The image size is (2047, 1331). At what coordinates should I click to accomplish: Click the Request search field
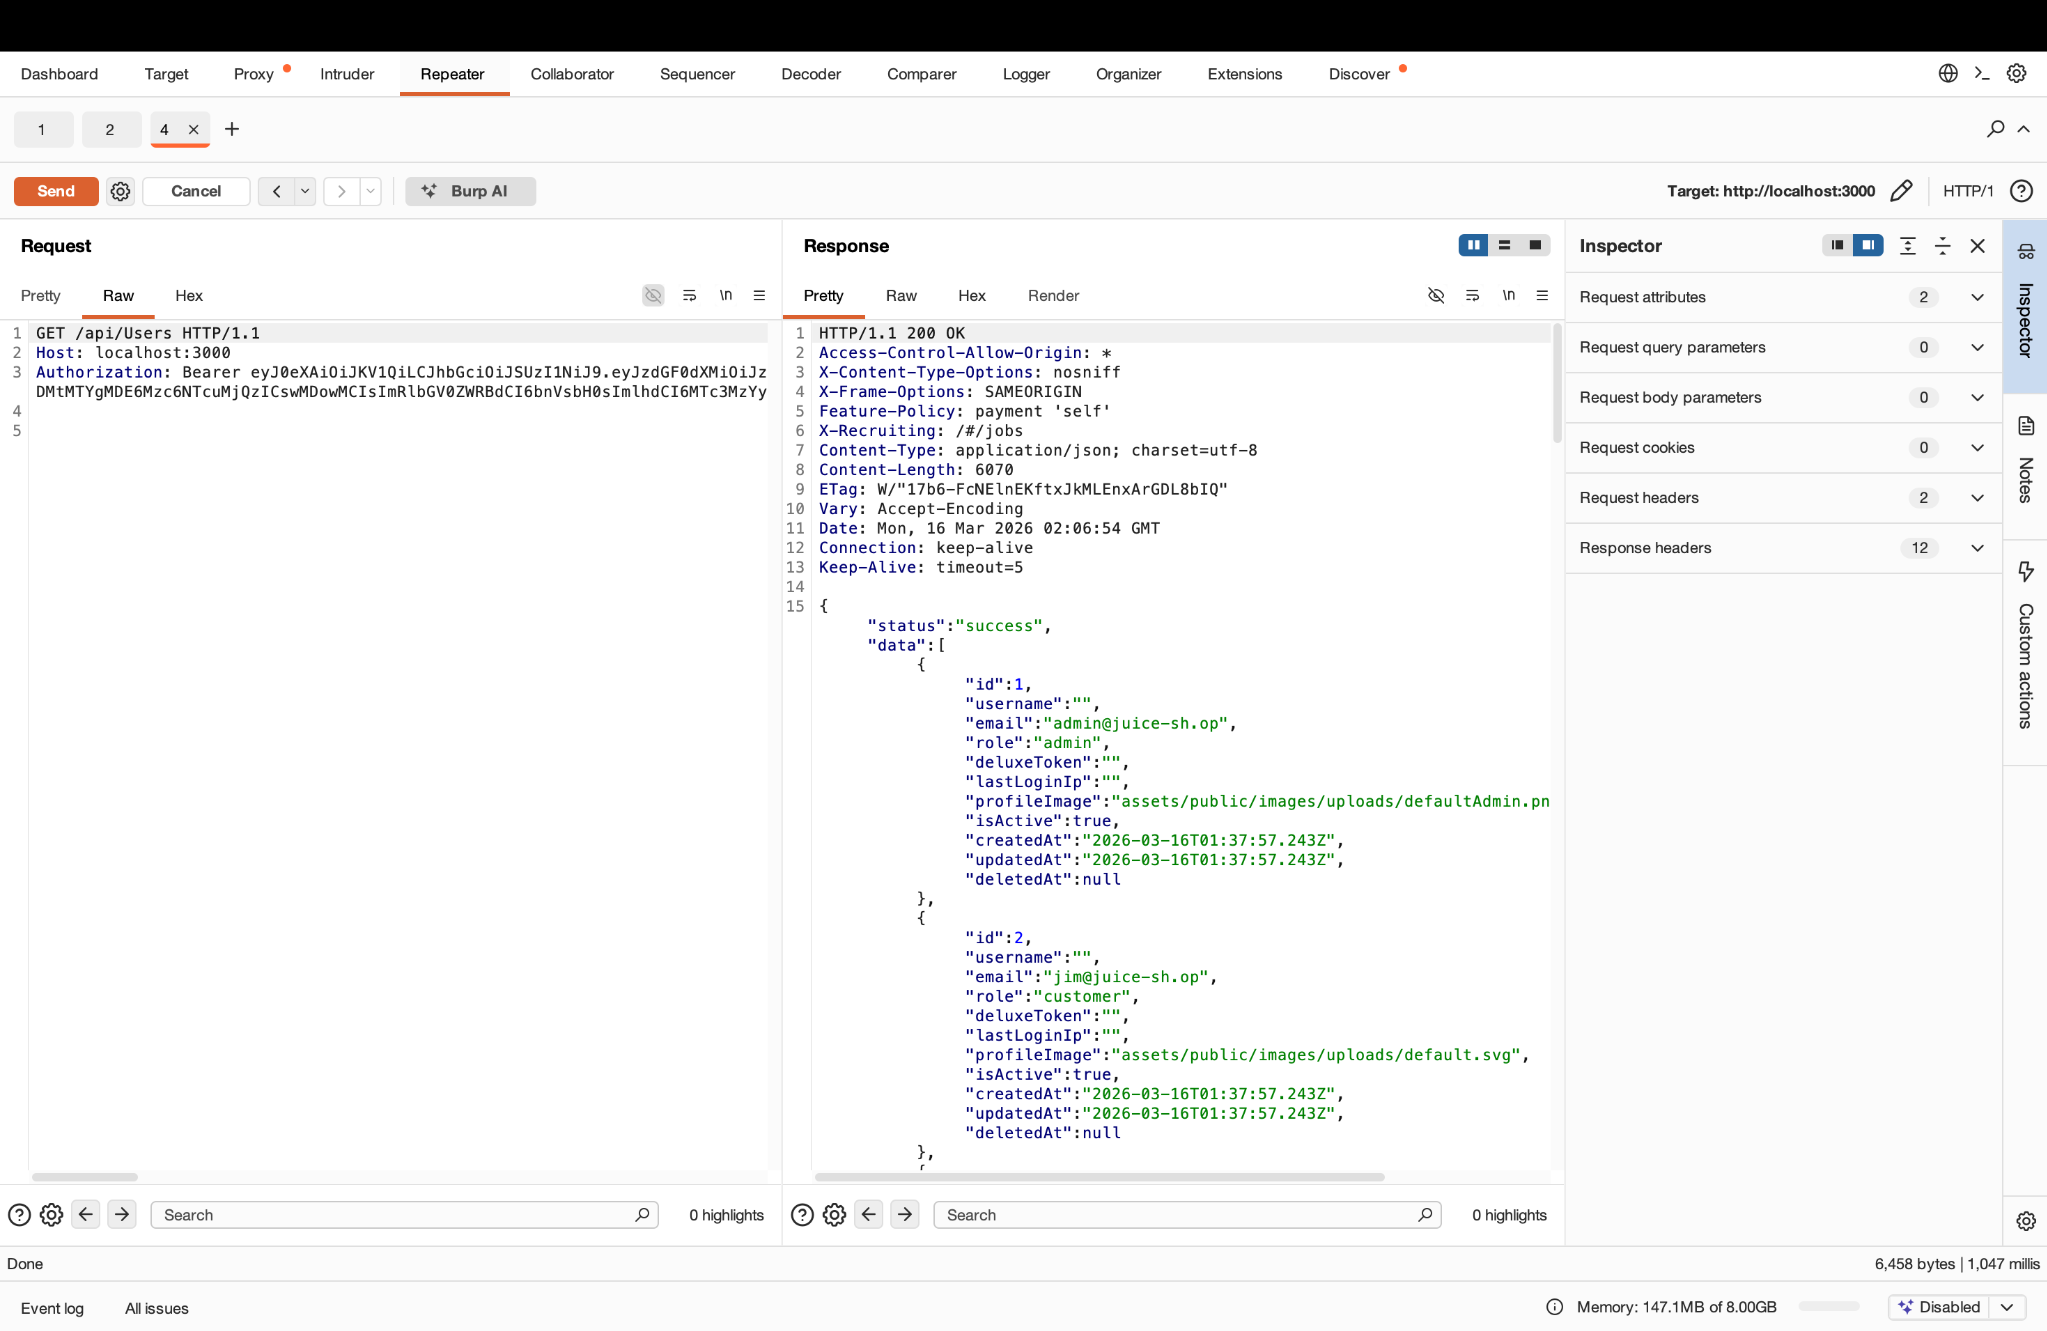404,1215
